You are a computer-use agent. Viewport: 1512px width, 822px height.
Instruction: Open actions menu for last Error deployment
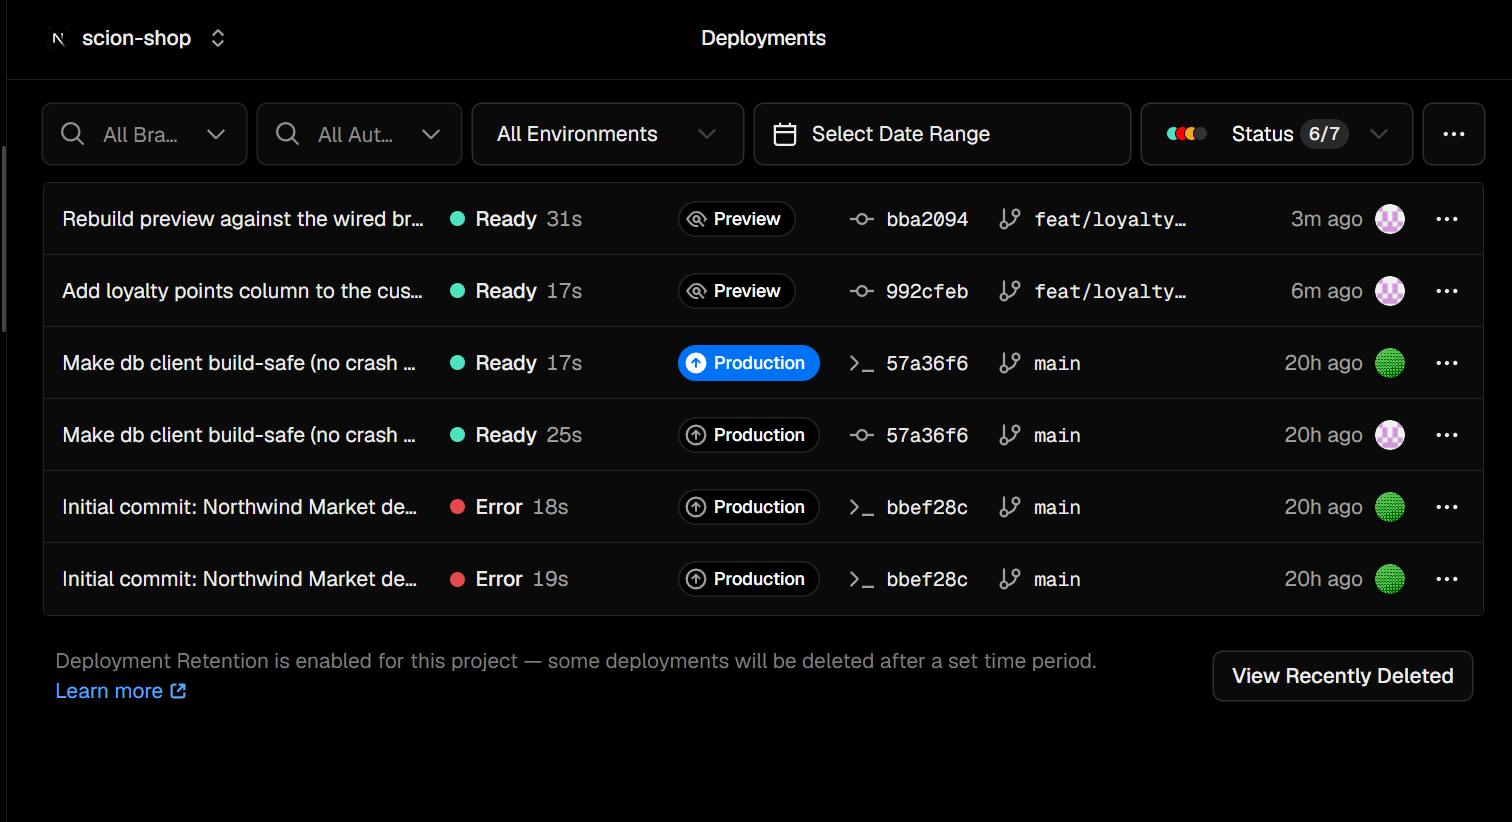point(1446,579)
